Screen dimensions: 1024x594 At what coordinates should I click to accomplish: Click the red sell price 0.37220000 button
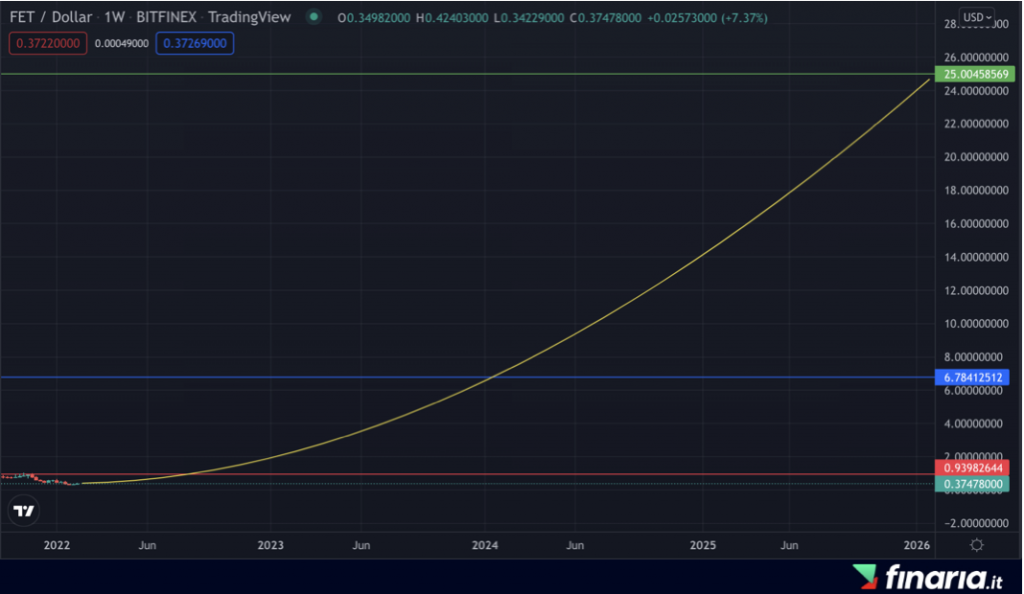(47, 43)
